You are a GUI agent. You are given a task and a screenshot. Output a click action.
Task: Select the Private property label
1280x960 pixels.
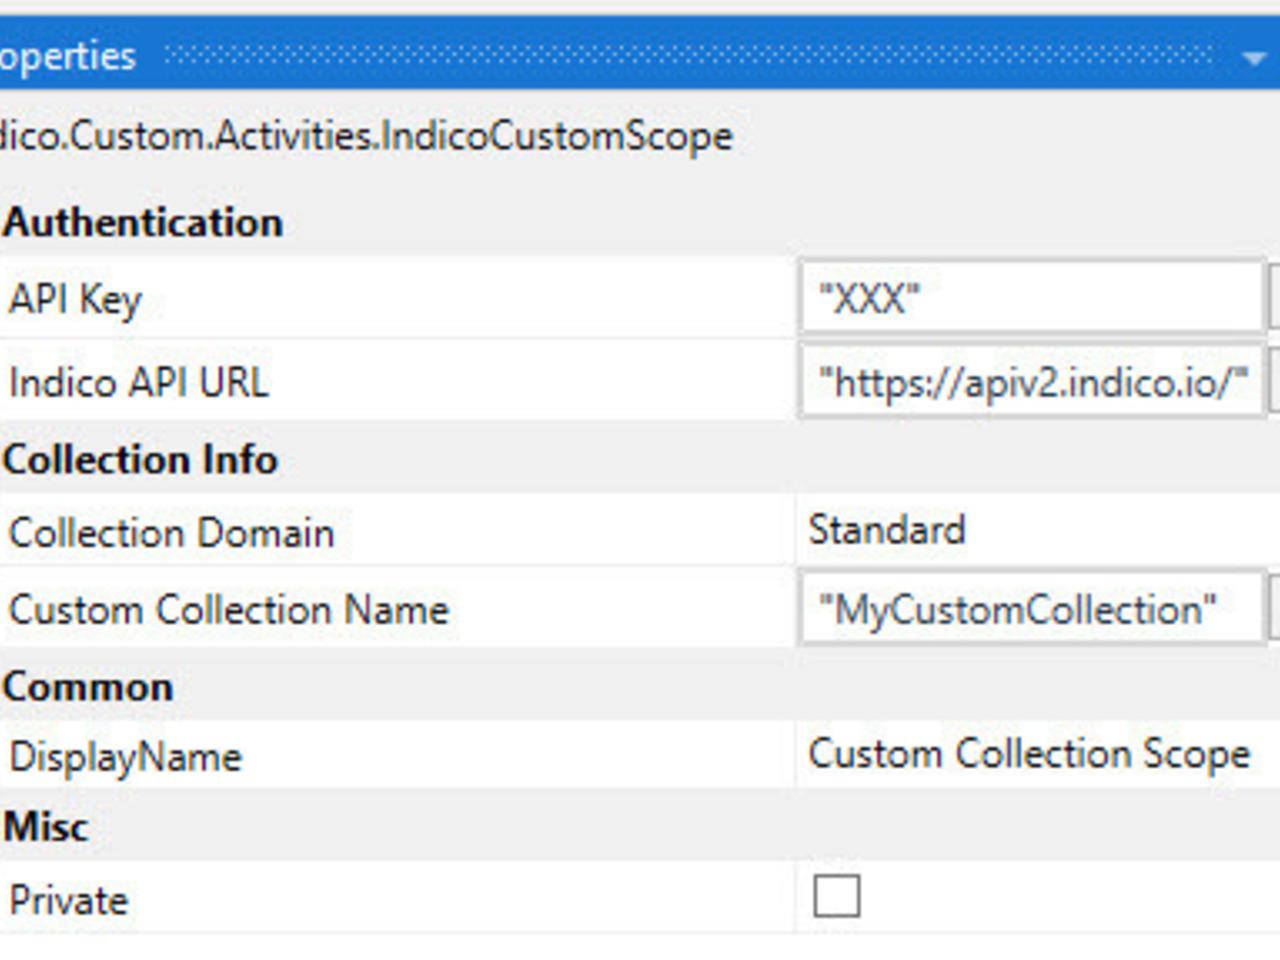[x=68, y=900]
